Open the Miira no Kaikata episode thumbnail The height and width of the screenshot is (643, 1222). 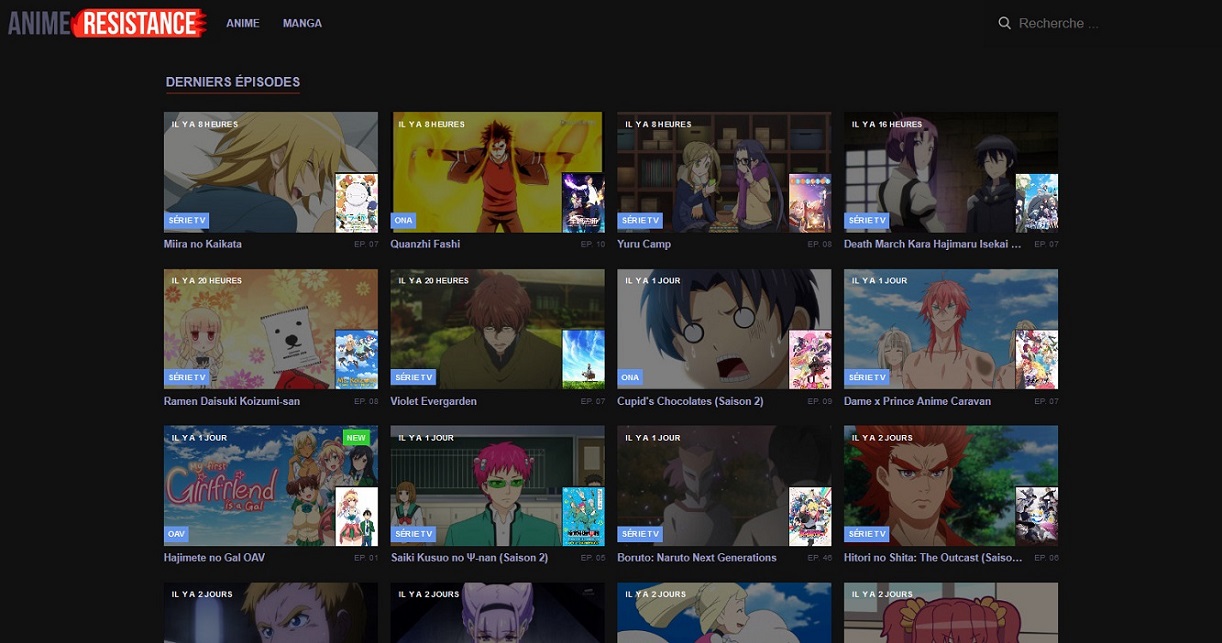coord(271,172)
